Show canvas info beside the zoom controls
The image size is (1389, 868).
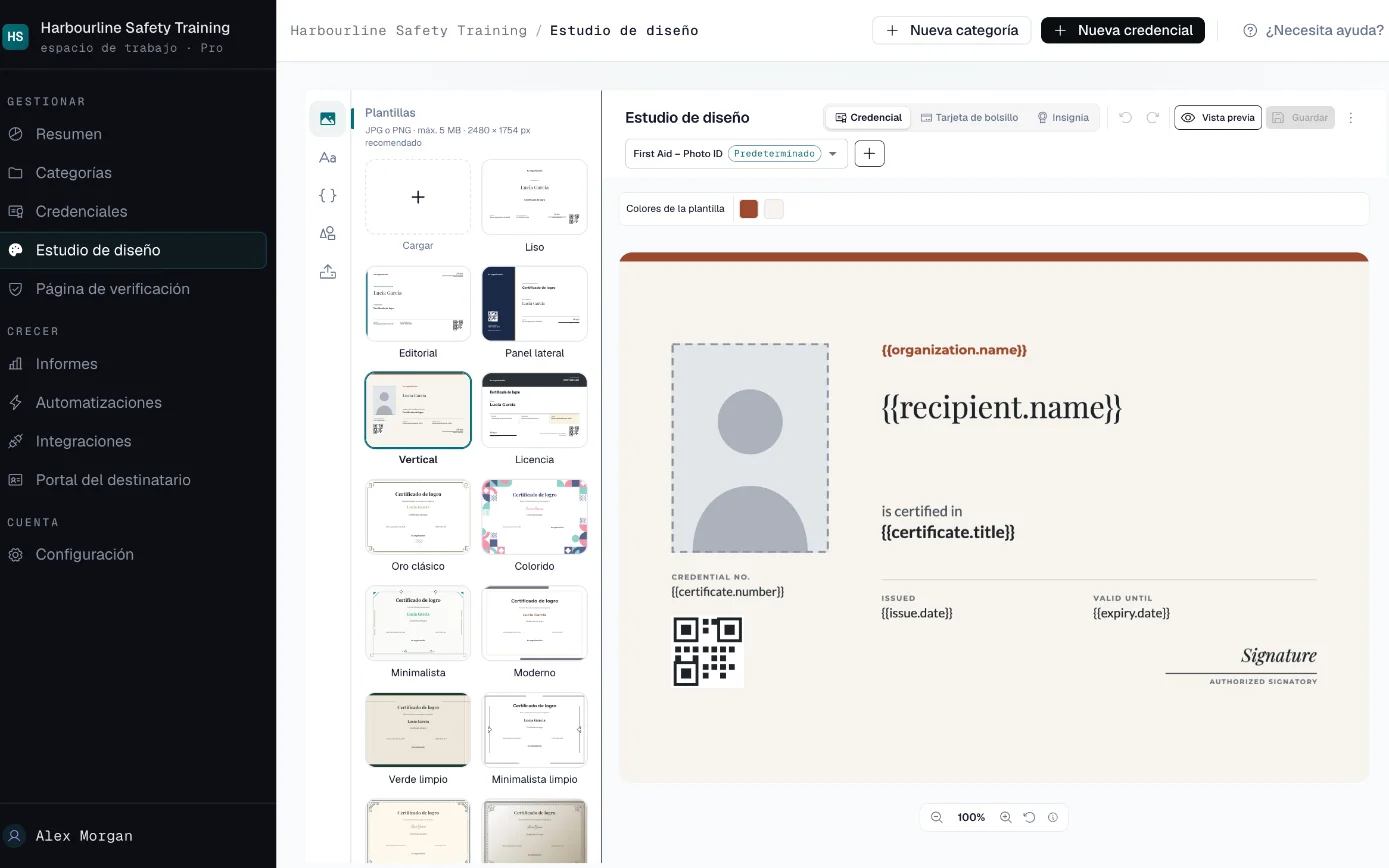1053,817
